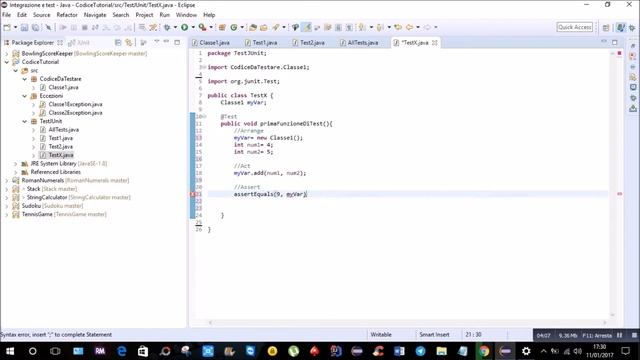Open the Navigate menu
640x360 pixels.
click(95, 15)
